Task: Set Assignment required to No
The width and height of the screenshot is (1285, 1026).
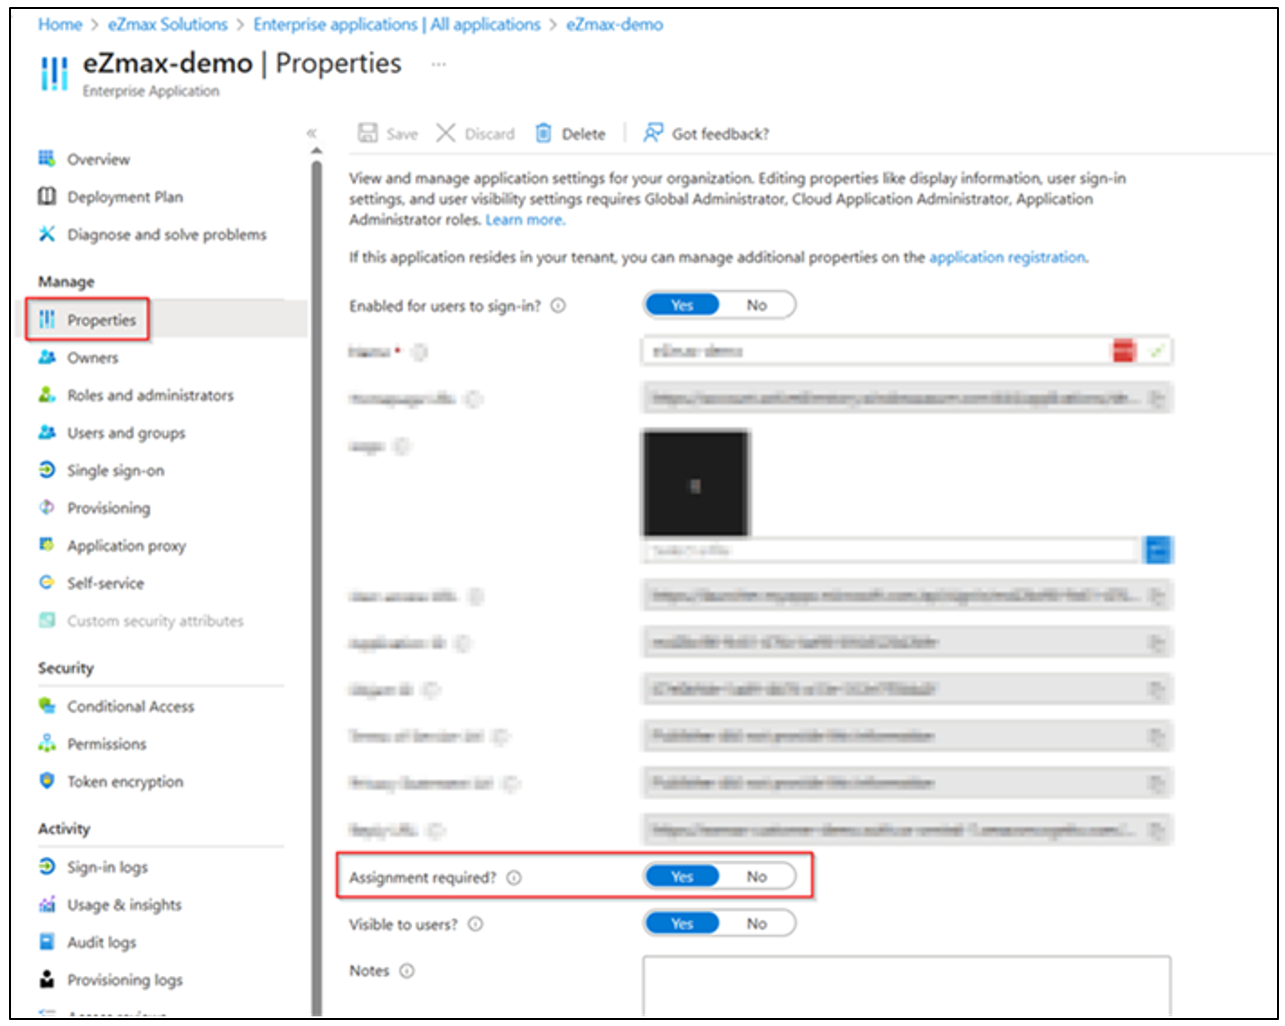Action: click(757, 877)
